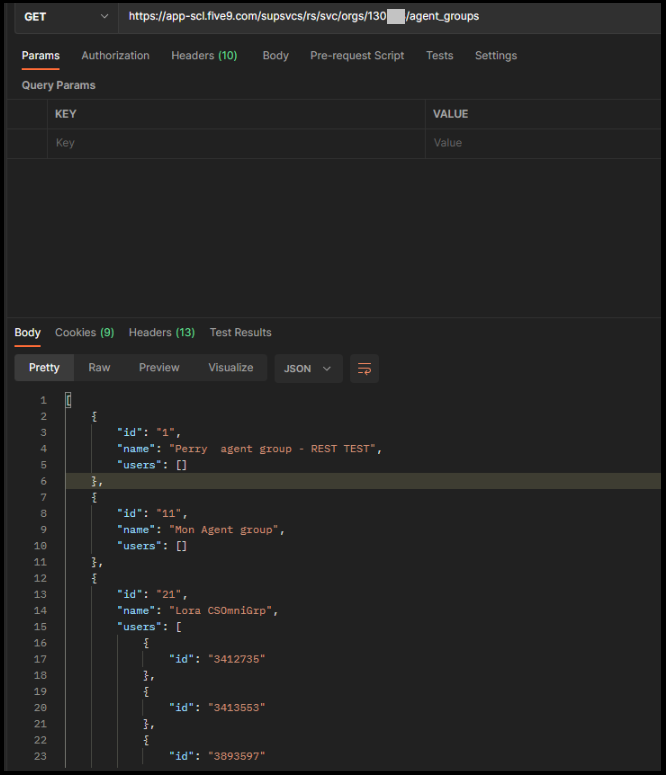The image size is (667, 775).
Task: Open the request Body tab
Action: (275, 55)
